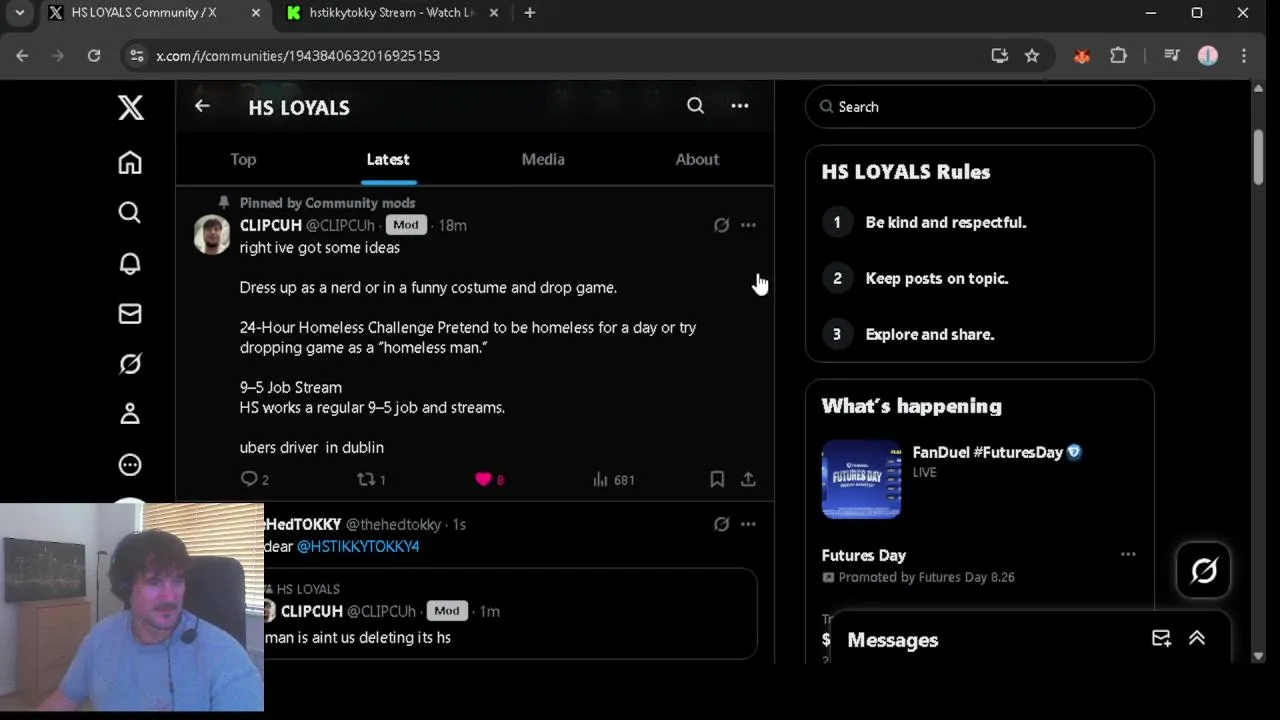1280x720 pixels.
Task: Open Profile icon in the sidebar
Action: pos(130,414)
